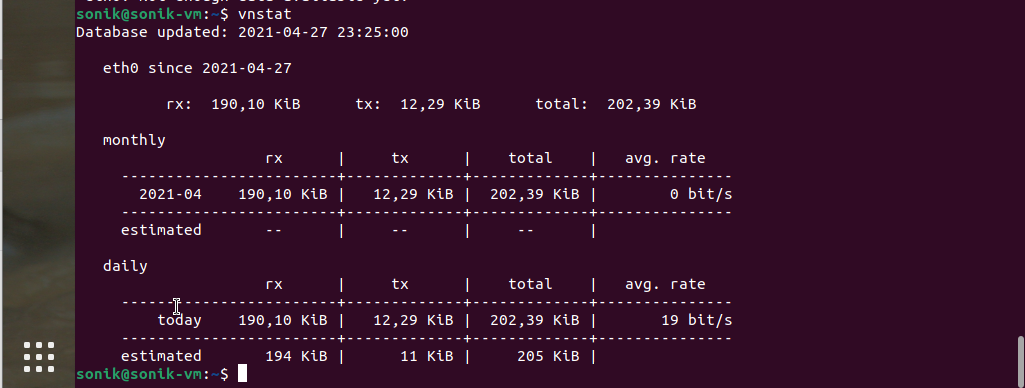Click the 'monthly' section heading

(134, 140)
